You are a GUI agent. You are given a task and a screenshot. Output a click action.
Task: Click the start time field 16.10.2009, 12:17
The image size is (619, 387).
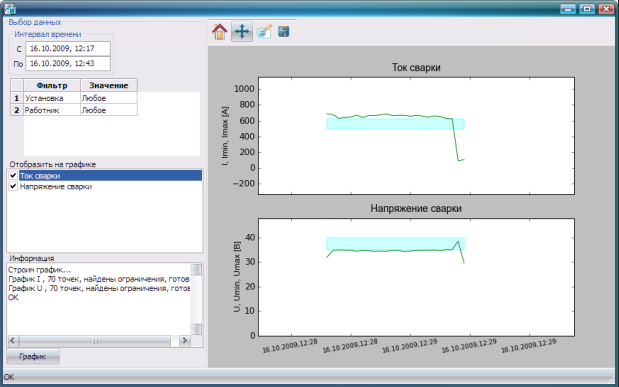pyautogui.click(x=68, y=49)
